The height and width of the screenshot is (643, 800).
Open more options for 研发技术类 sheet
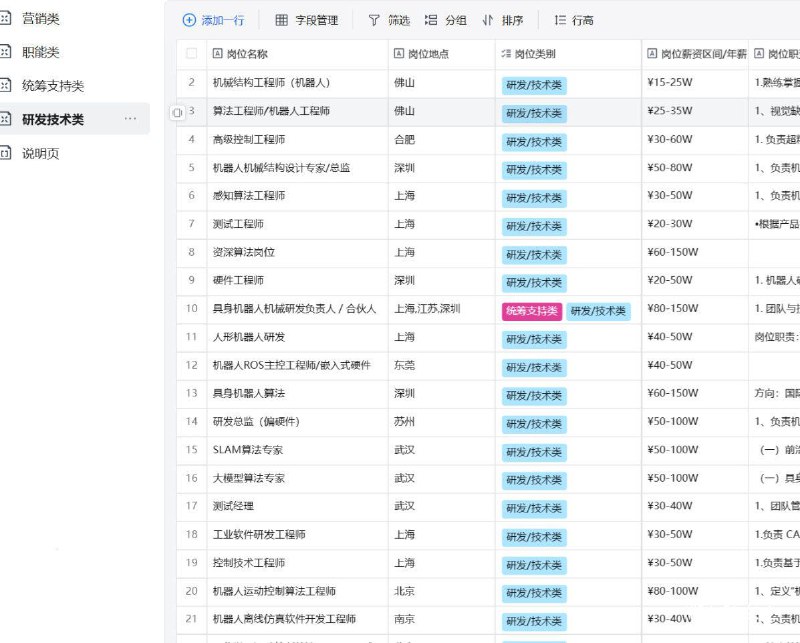point(130,118)
